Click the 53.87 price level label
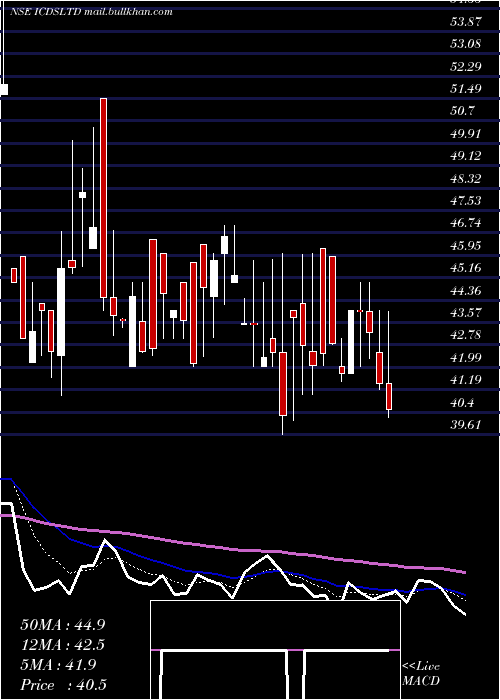Image resolution: width=500 pixels, height=700 pixels. pyautogui.click(x=466, y=21)
